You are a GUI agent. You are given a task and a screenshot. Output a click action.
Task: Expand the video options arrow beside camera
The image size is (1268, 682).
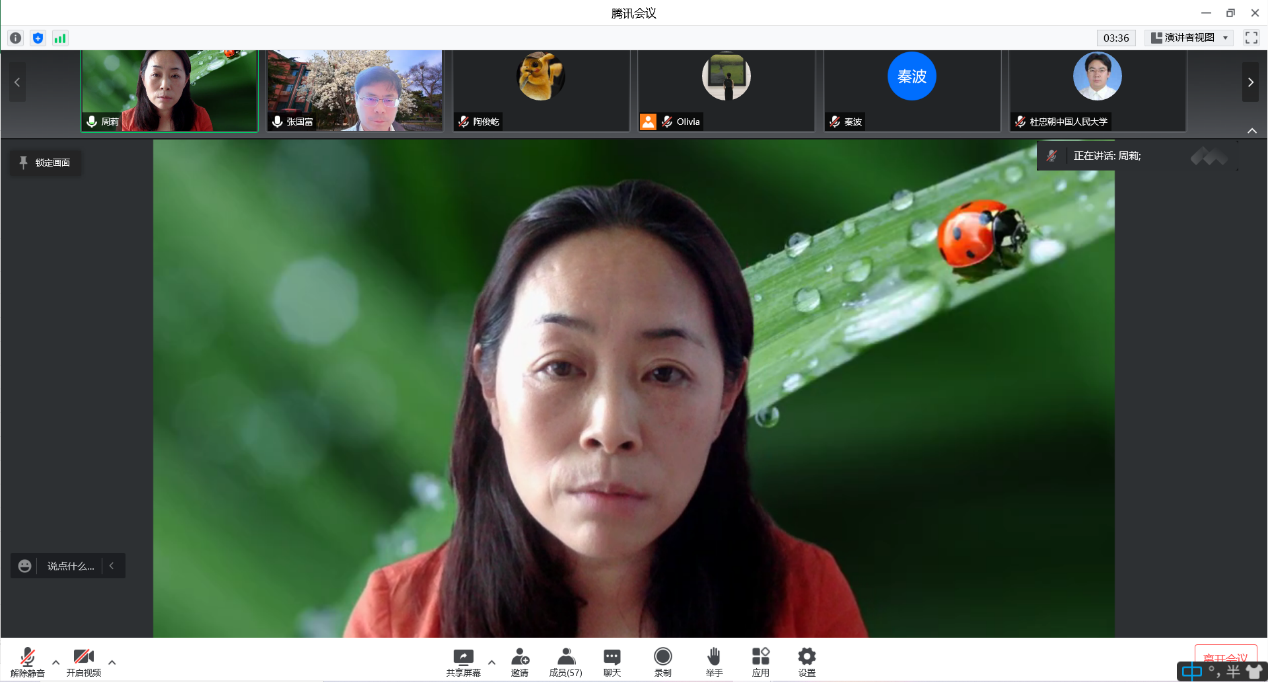[x=112, y=661]
